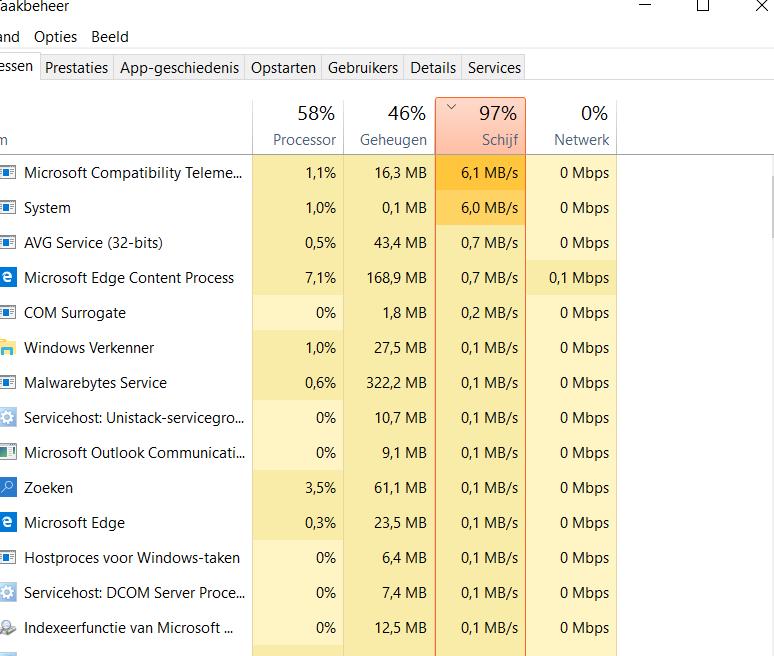The width and height of the screenshot is (774, 656).
Task: Sort by the Netwerk column header
Action: (x=572, y=126)
